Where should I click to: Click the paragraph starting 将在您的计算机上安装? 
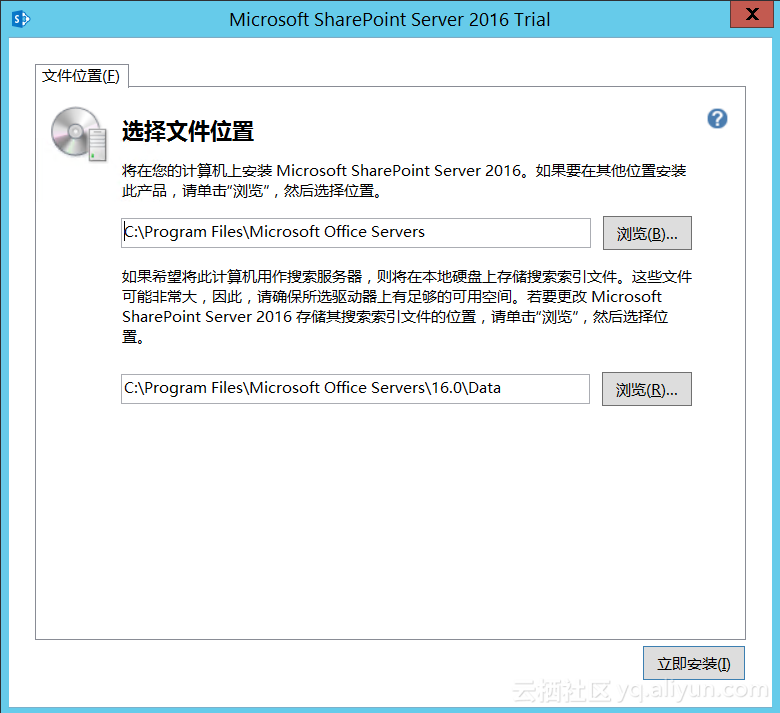(404, 181)
